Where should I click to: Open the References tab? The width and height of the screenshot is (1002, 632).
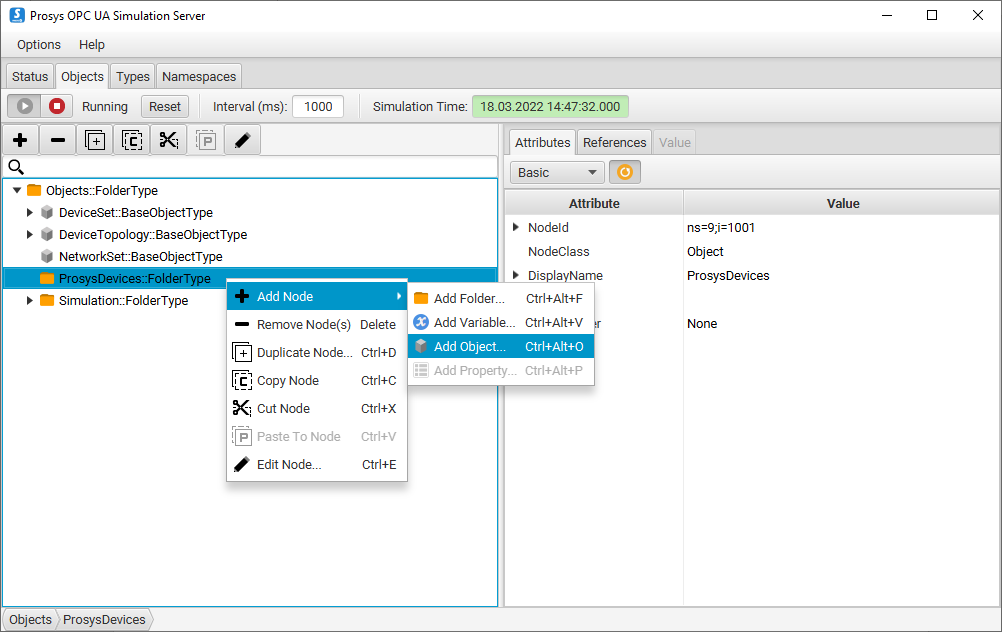point(614,142)
